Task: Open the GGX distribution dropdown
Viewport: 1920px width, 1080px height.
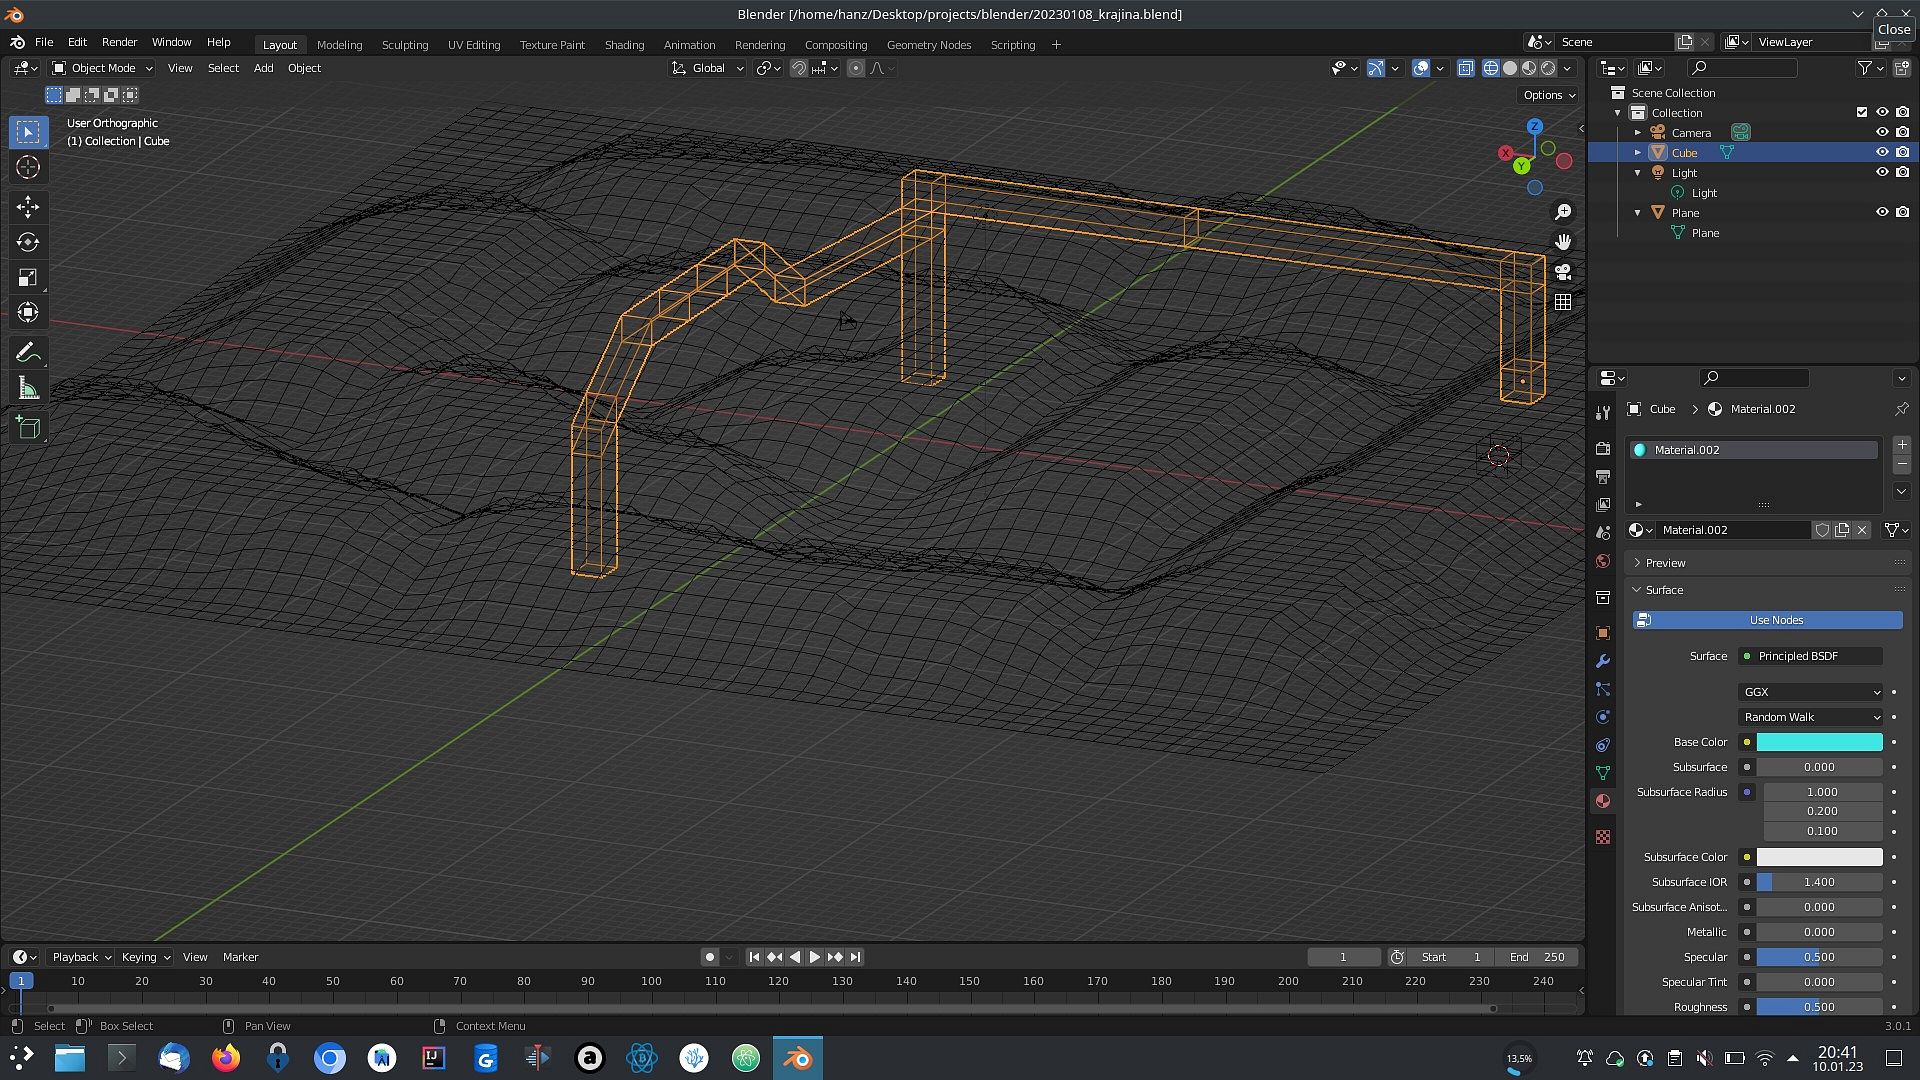Action: [x=1811, y=692]
